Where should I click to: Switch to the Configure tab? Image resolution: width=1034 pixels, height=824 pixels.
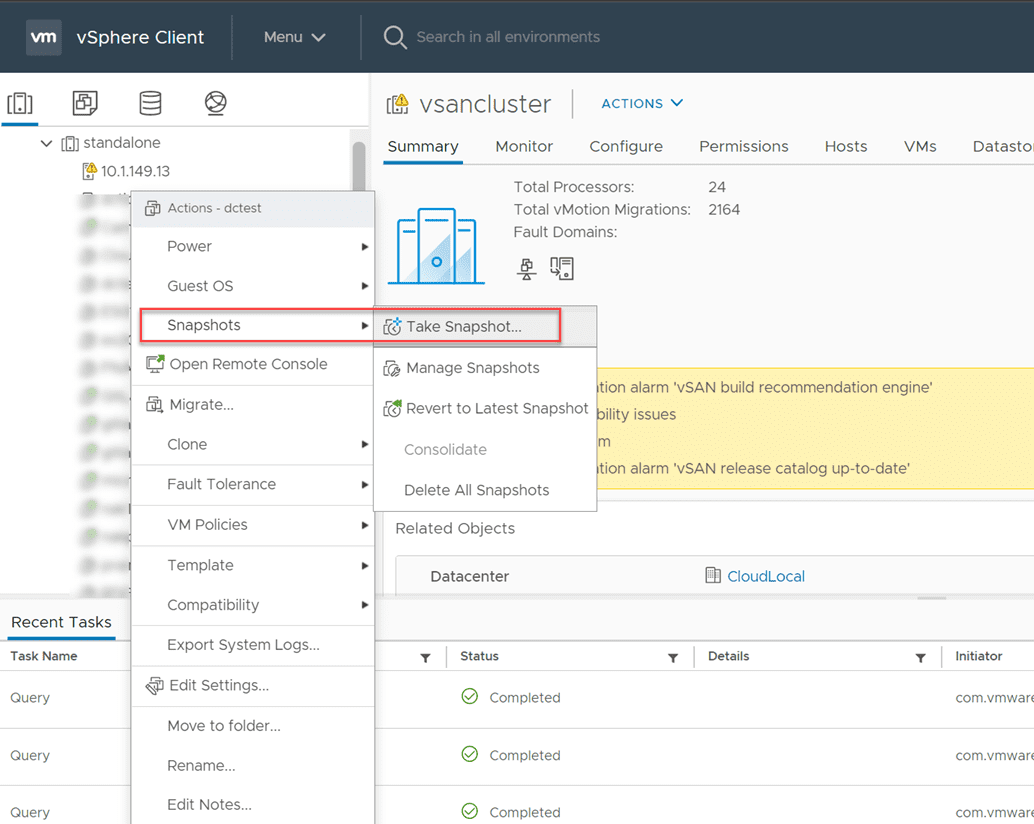point(625,146)
